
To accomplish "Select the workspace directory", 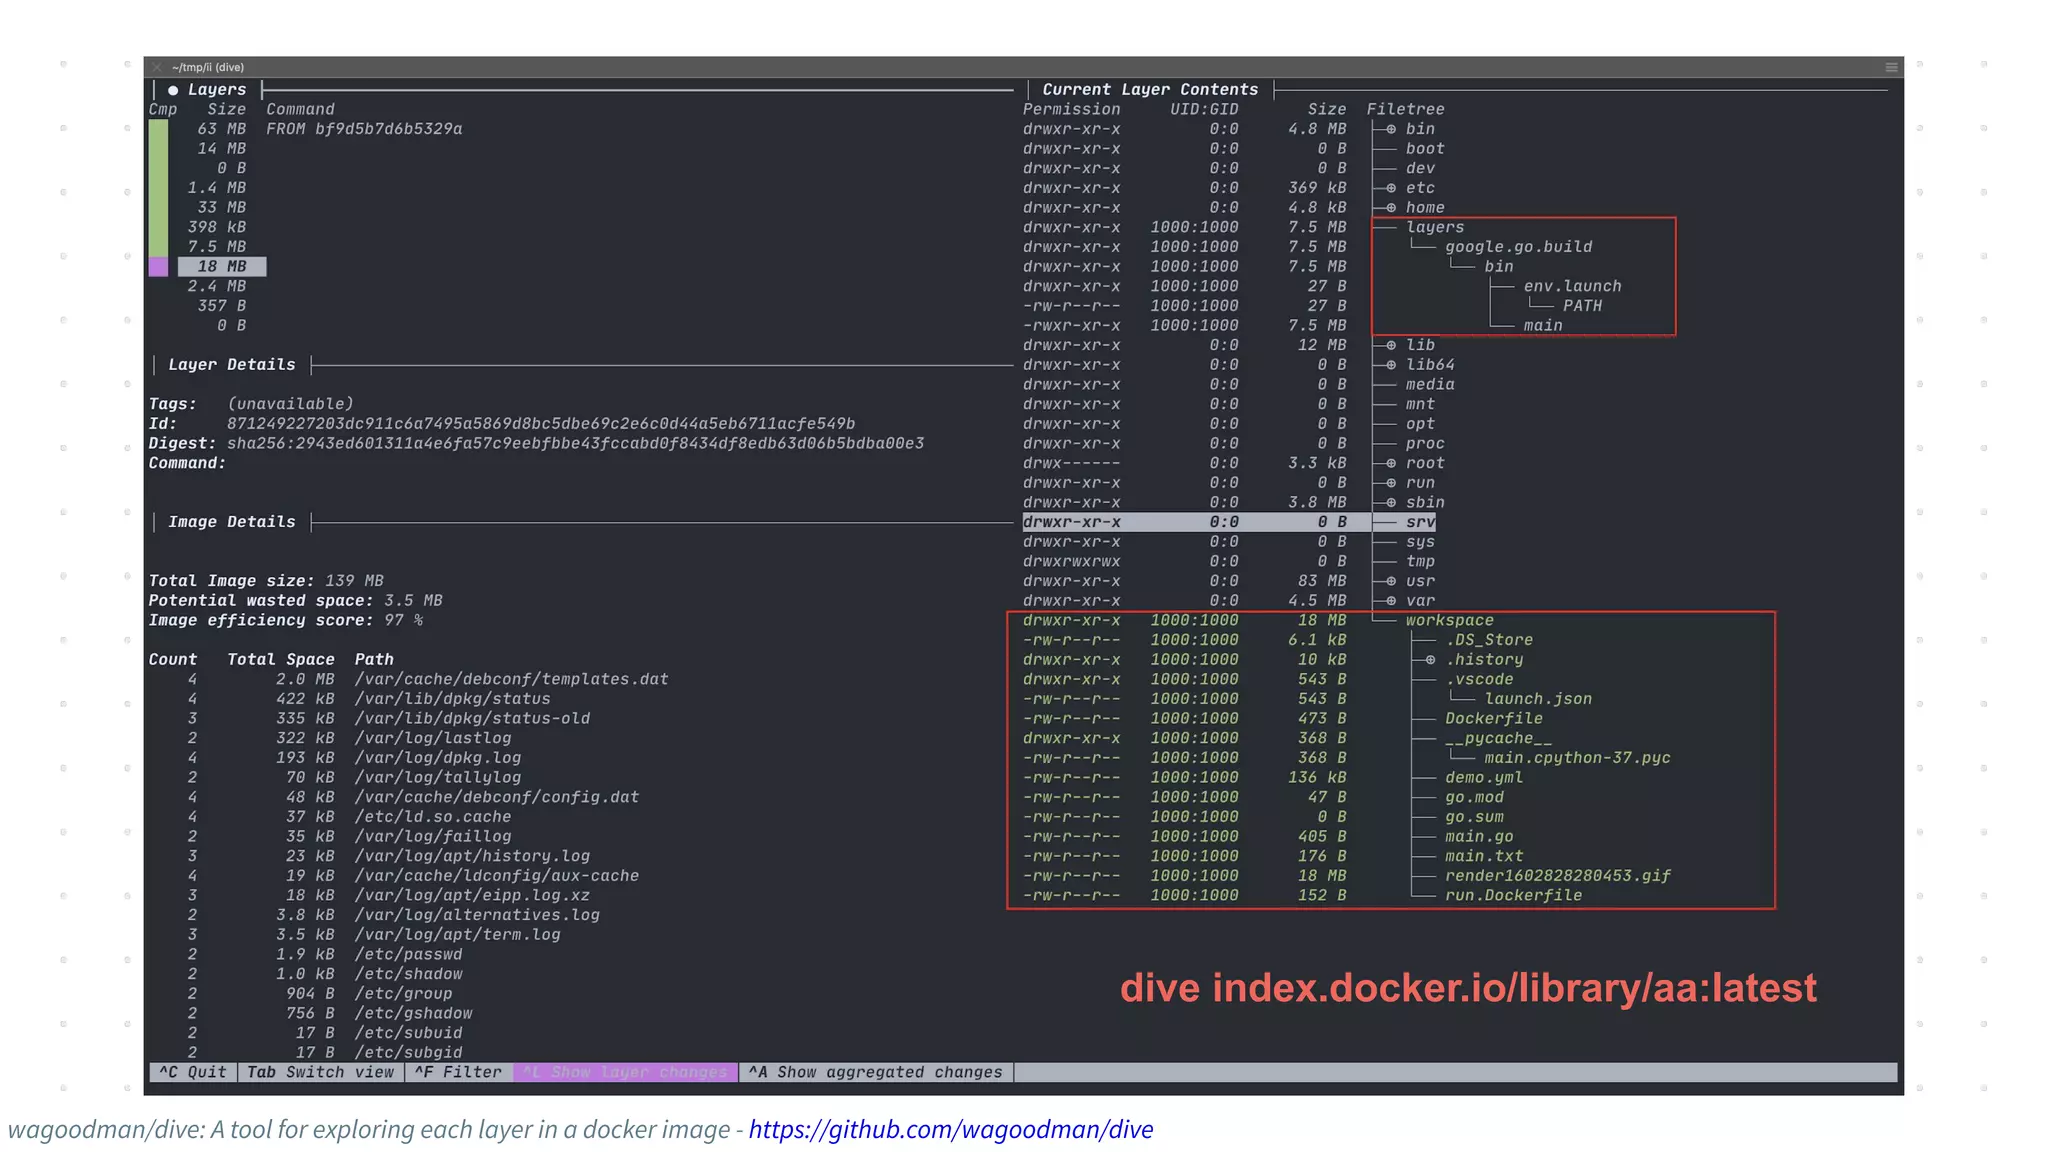I will [x=1450, y=621].
